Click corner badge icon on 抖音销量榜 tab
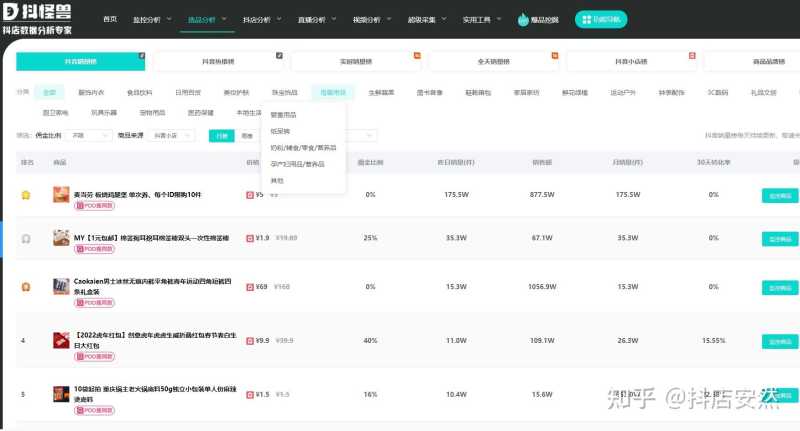 click(x=142, y=56)
